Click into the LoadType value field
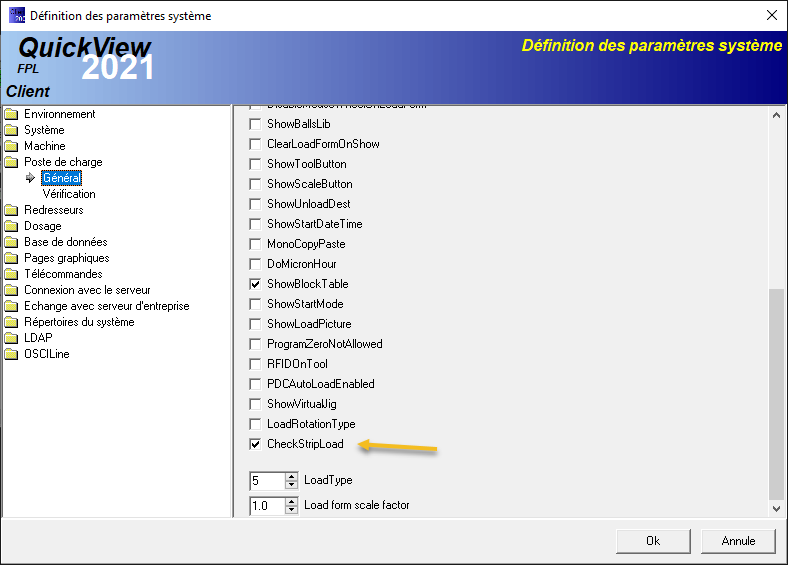This screenshot has height=565, width=788. 267,481
